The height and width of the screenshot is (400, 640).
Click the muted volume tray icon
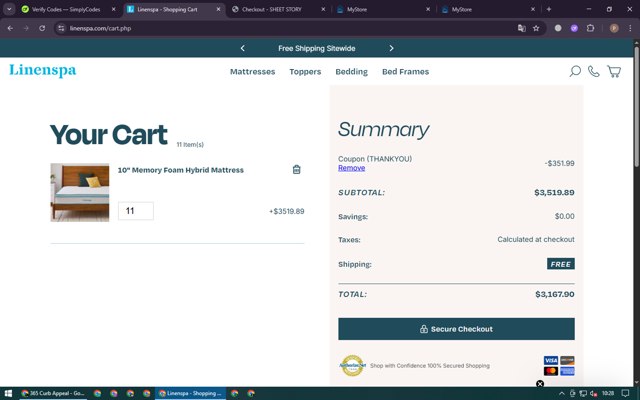(x=594, y=393)
